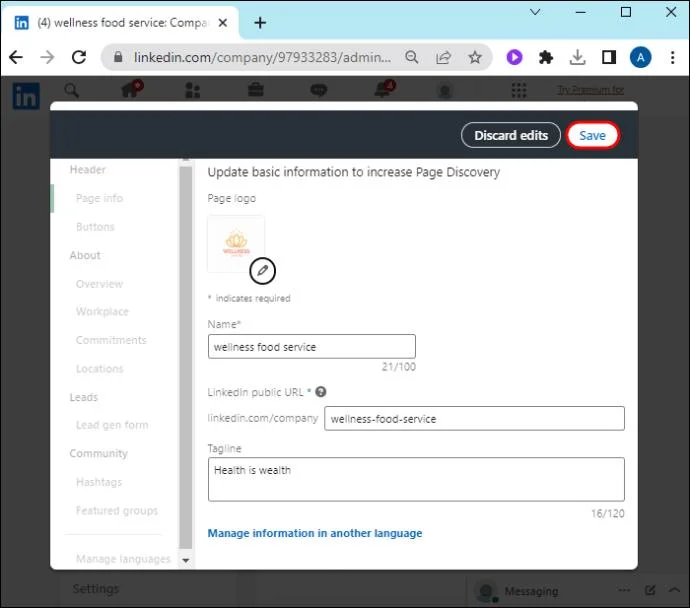Open Hashtags section in sidebar
The image size is (690, 608).
(x=99, y=482)
